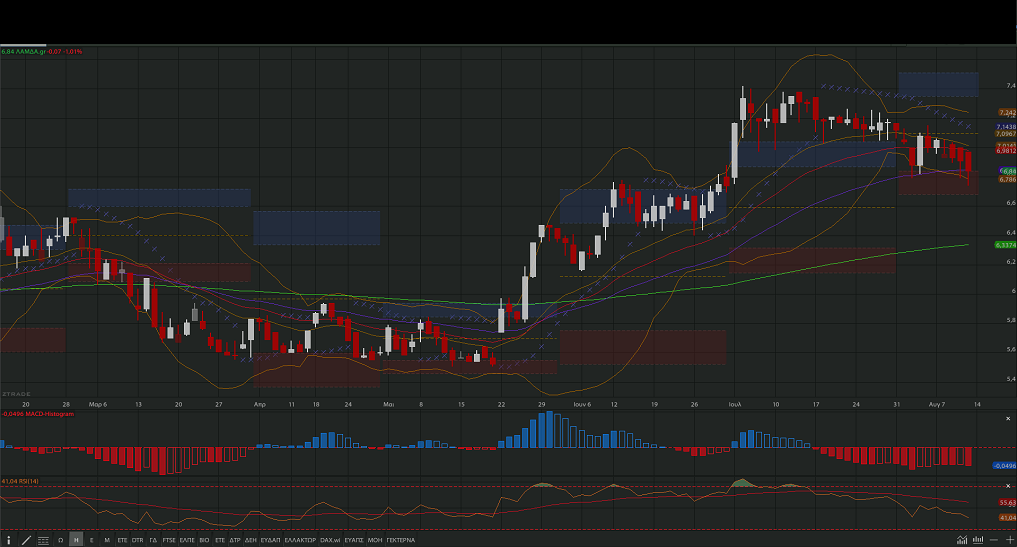Viewport: 1017px width, 547px height.
Task: Open the indicators bar-chart icon
Action: (x=978, y=540)
